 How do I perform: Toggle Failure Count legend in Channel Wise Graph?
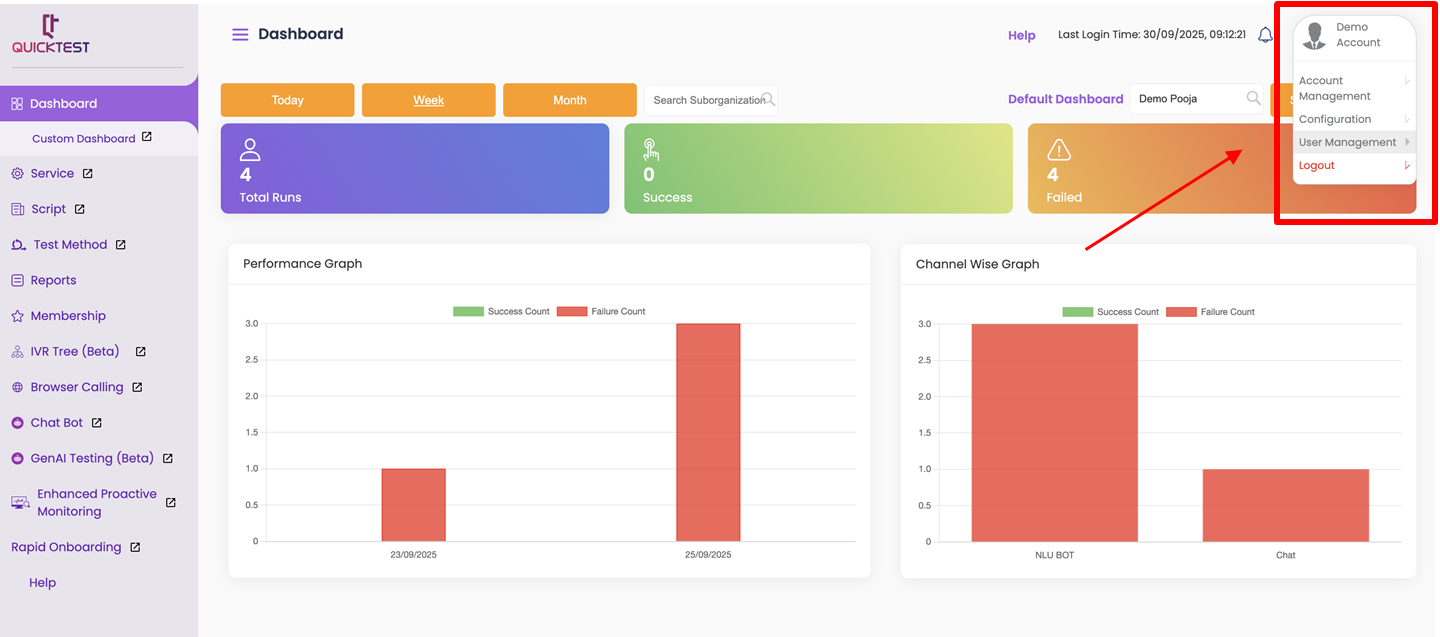click(x=1210, y=312)
